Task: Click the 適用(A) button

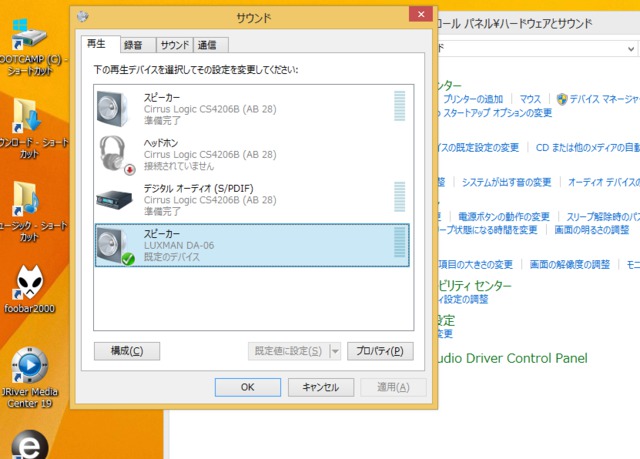Action: (393, 387)
